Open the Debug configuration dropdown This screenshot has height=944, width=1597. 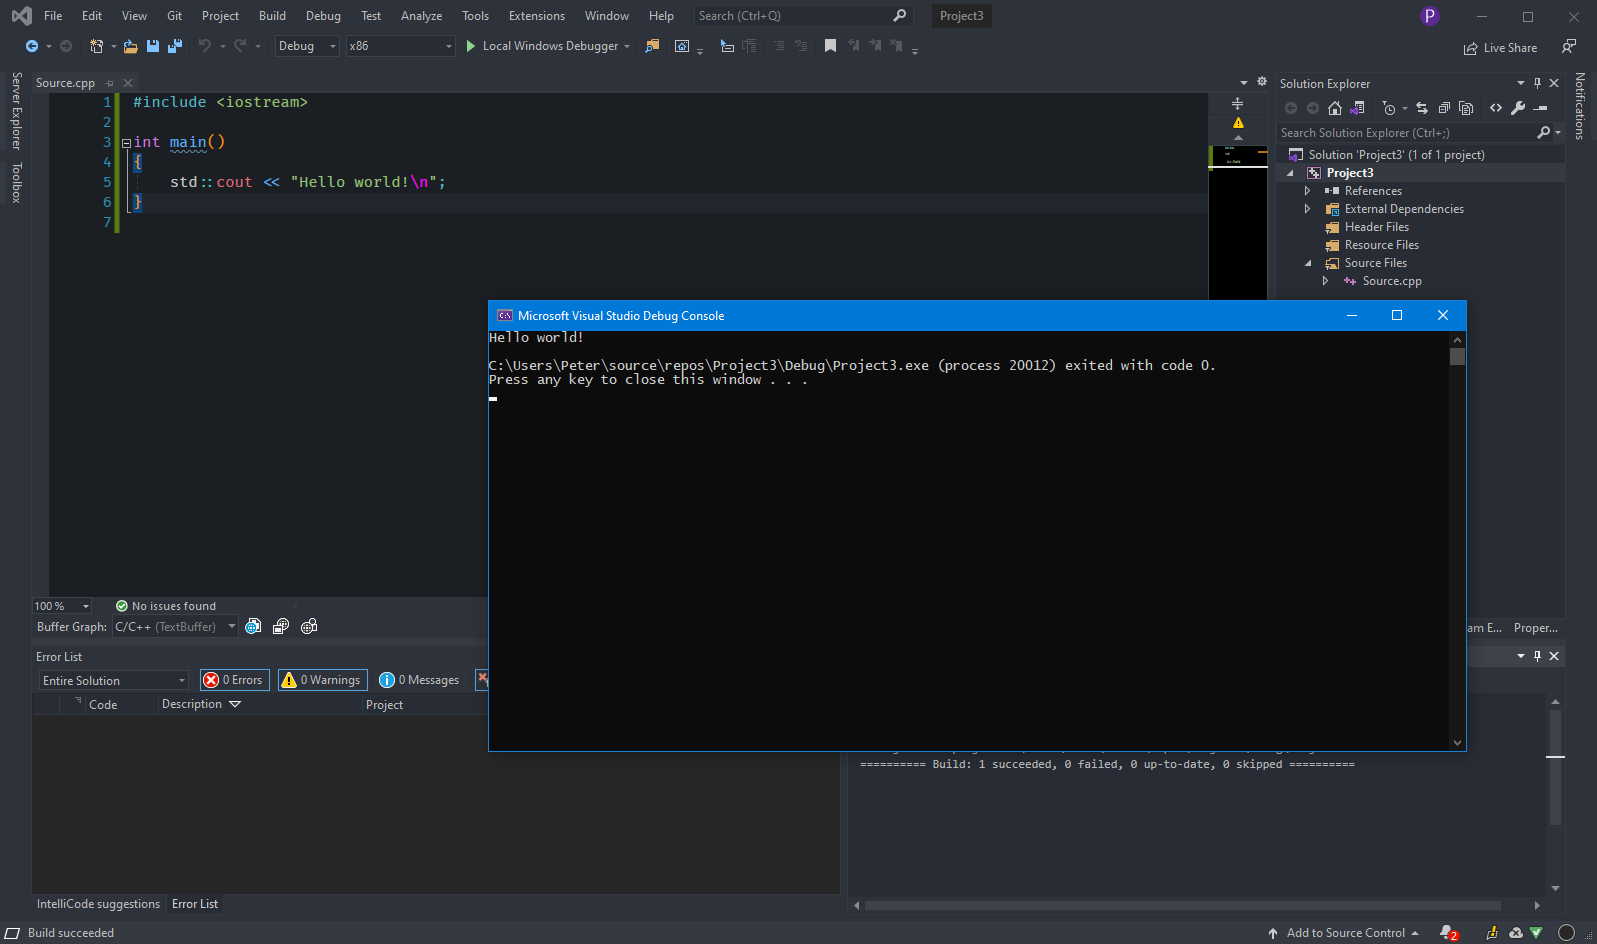click(306, 46)
